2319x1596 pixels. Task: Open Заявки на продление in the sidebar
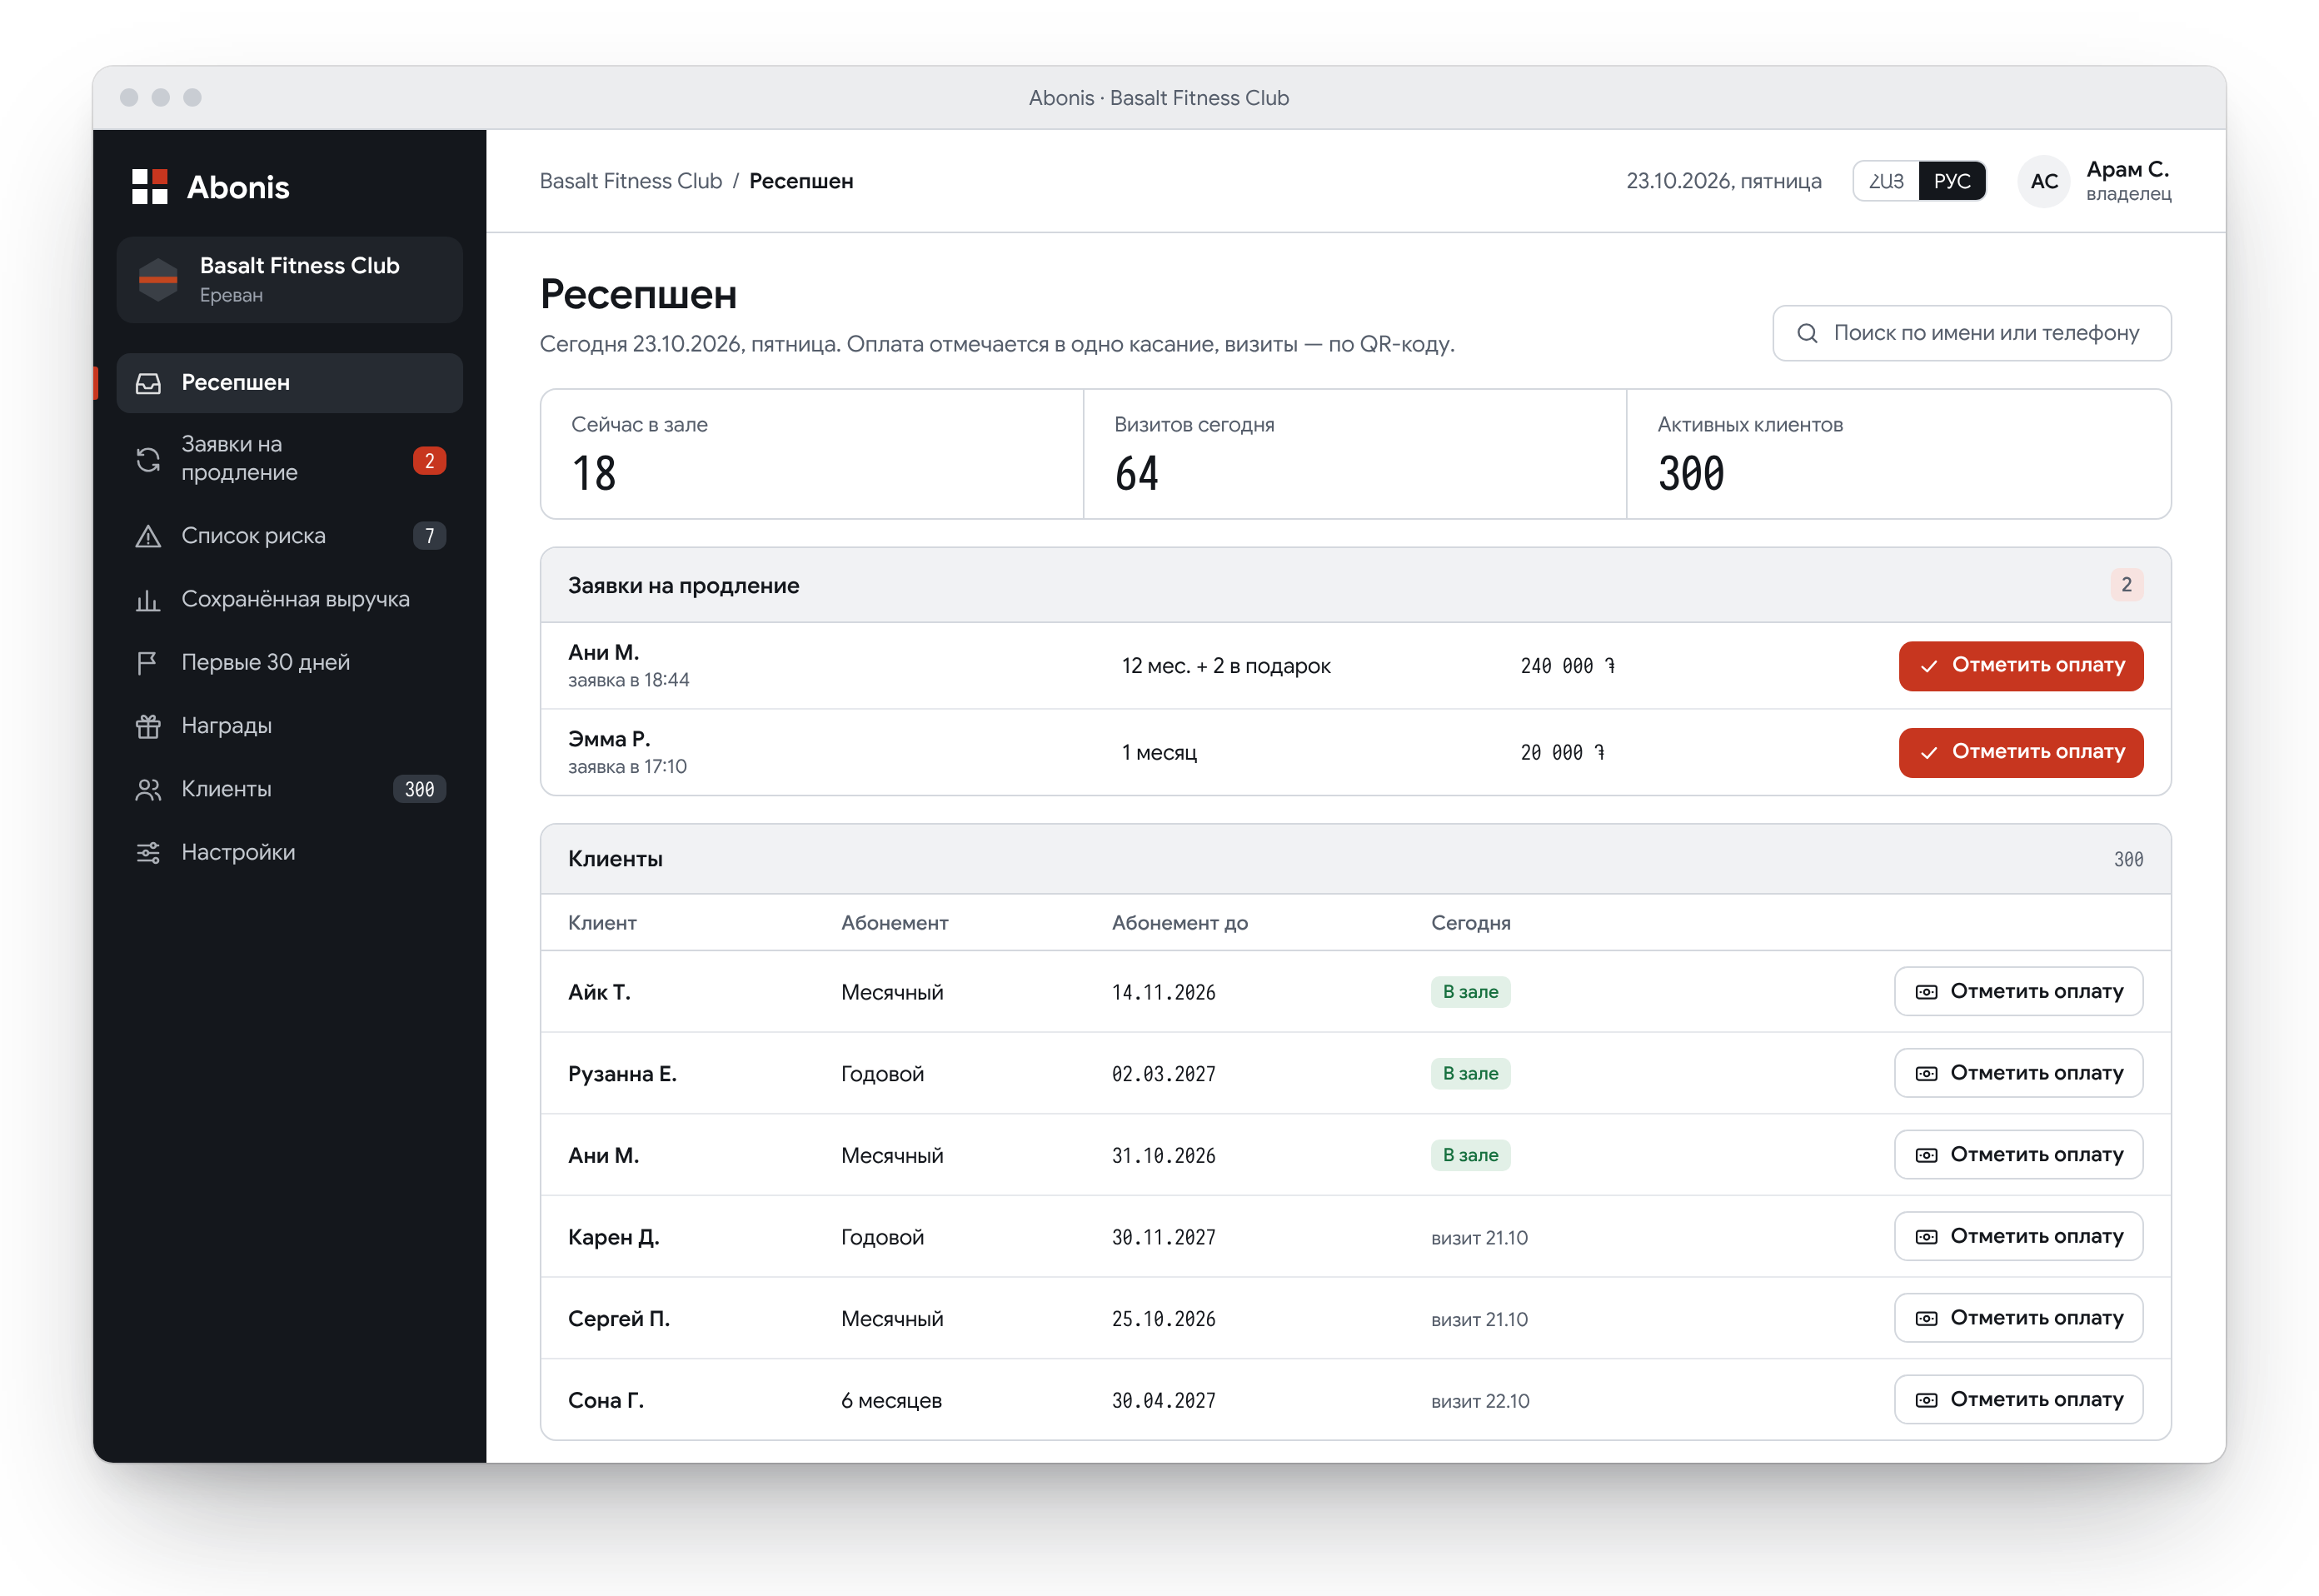[x=290, y=459]
